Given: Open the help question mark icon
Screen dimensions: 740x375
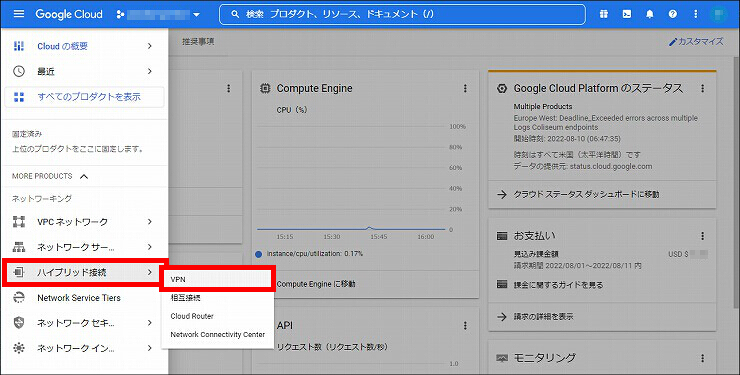Looking at the screenshot, I should [673, 14].
